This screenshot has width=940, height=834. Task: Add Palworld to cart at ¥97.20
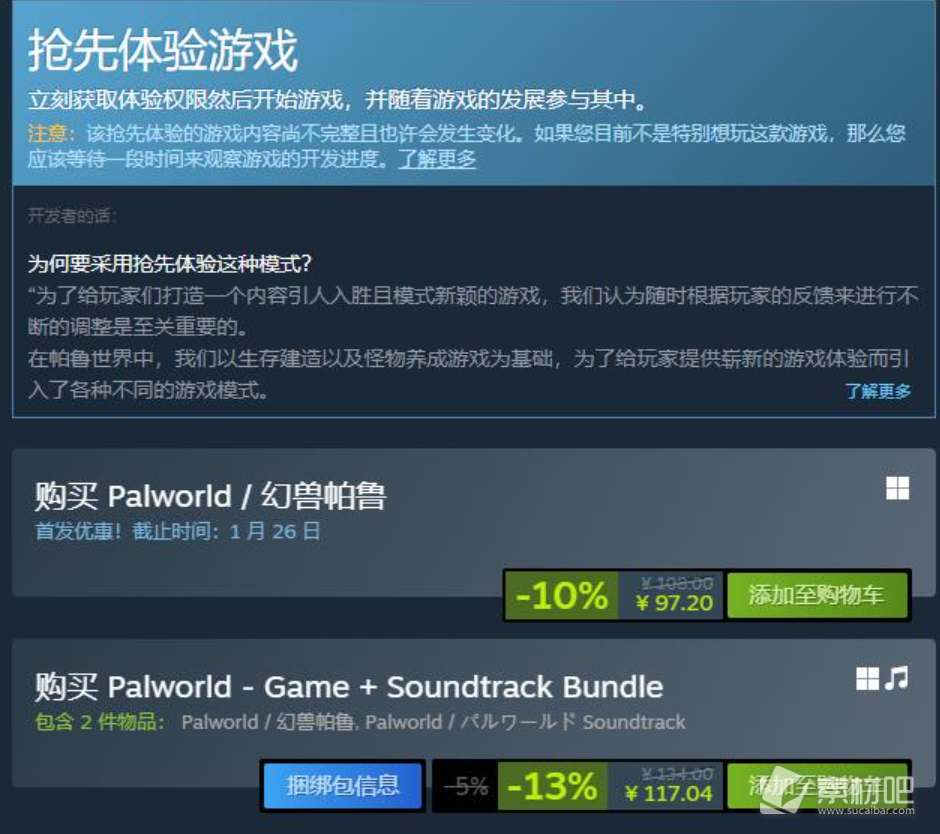pyautogui.click(x=817, y=595)
